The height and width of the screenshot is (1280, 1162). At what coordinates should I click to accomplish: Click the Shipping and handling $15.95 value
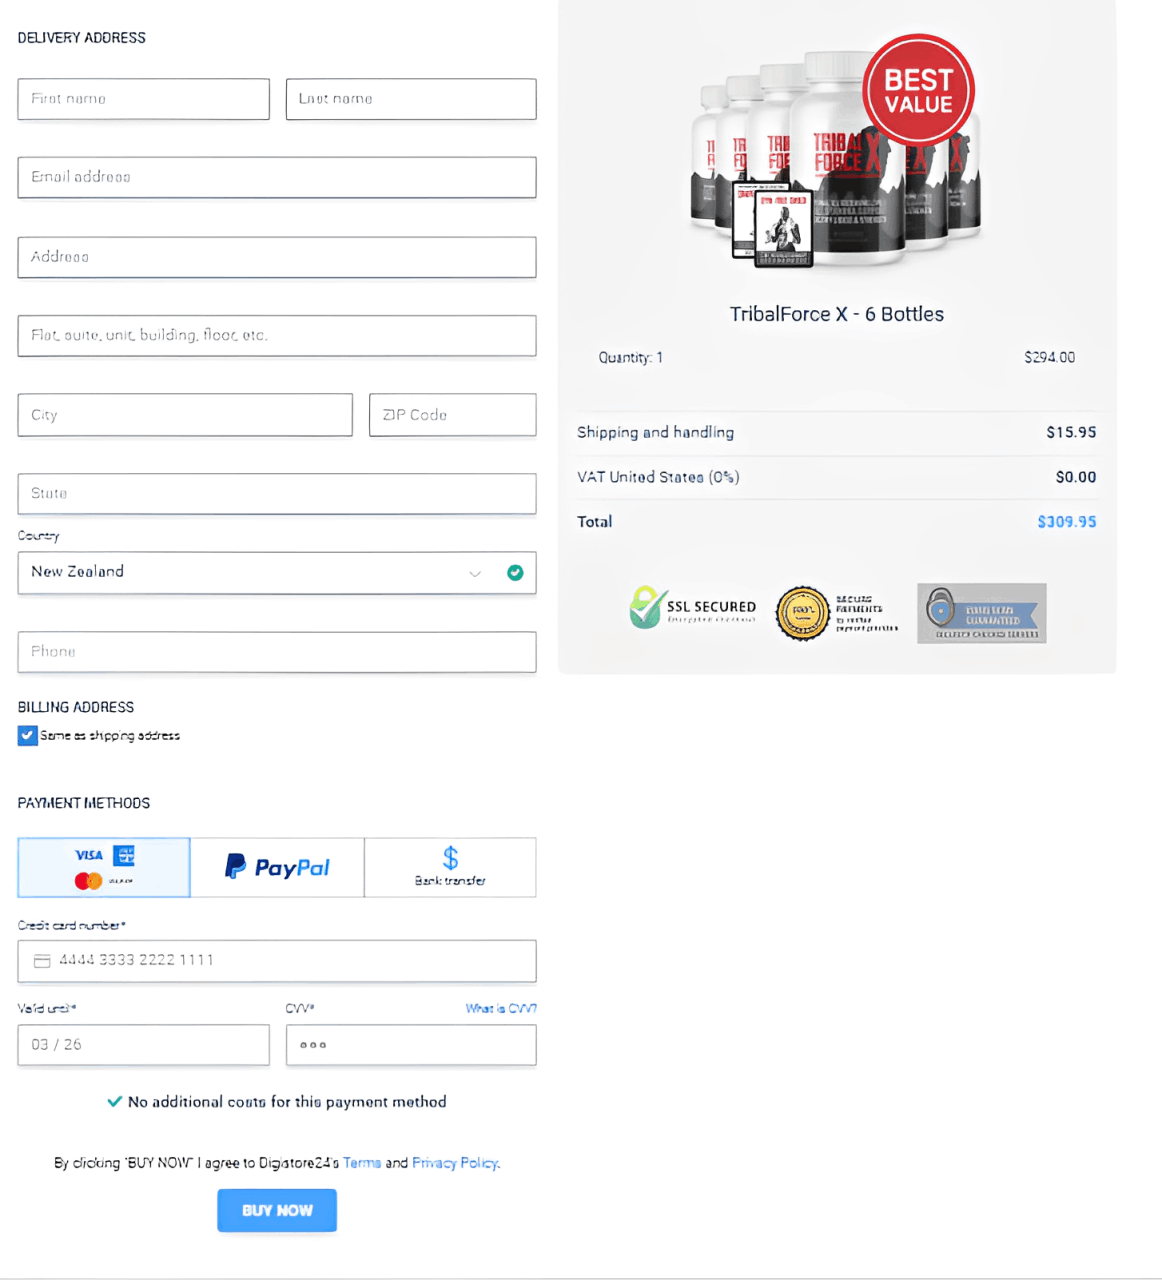pos(1071,432)
